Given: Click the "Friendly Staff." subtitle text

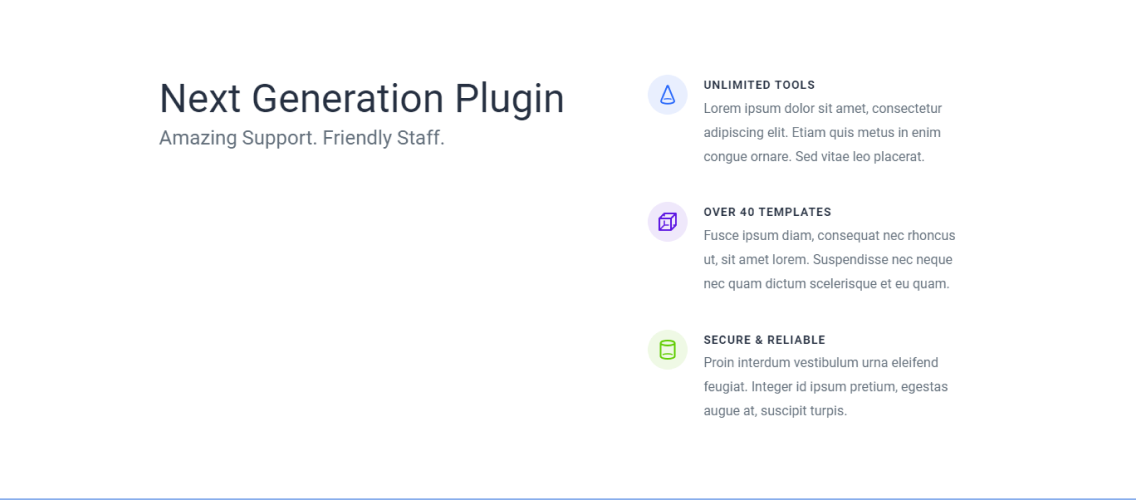Looking at the screenshot, I should (384, 138).
